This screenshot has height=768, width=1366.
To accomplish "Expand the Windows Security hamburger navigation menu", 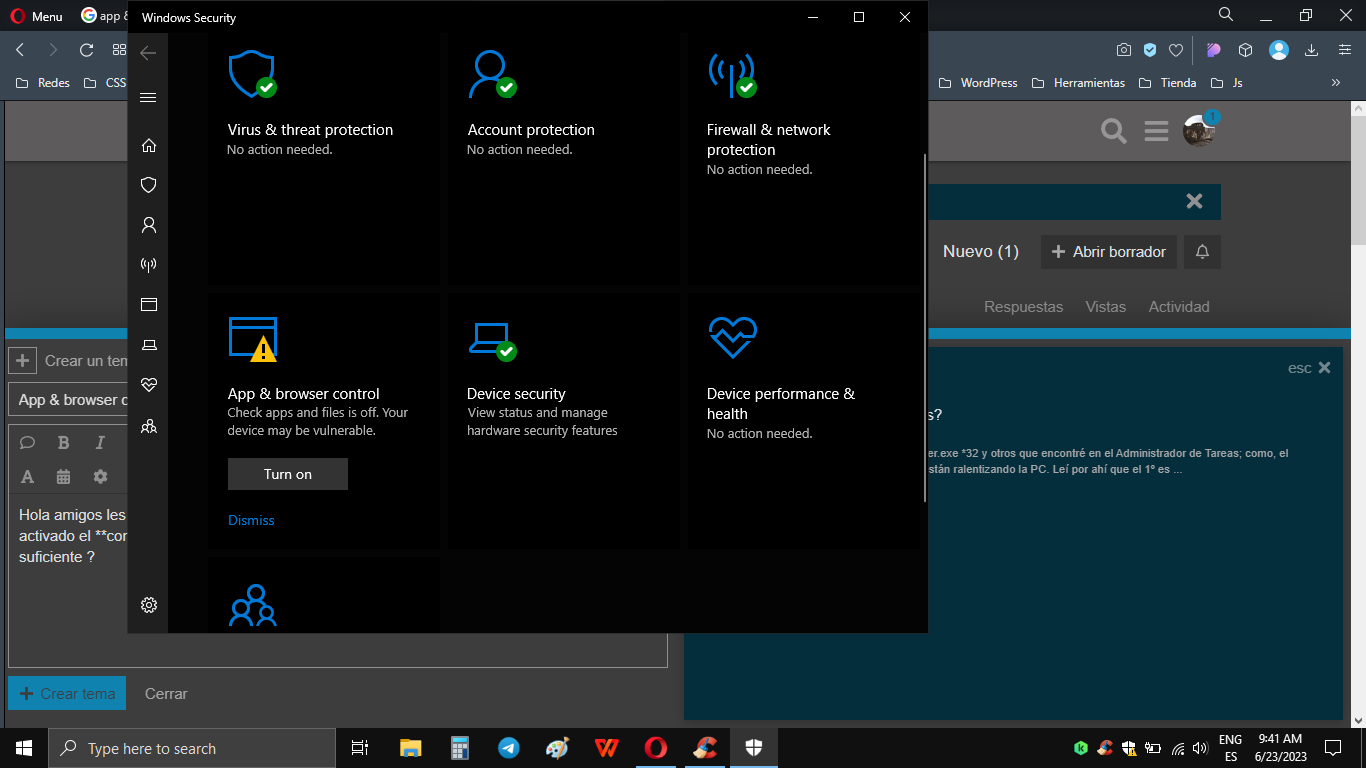I will point(148,97).
